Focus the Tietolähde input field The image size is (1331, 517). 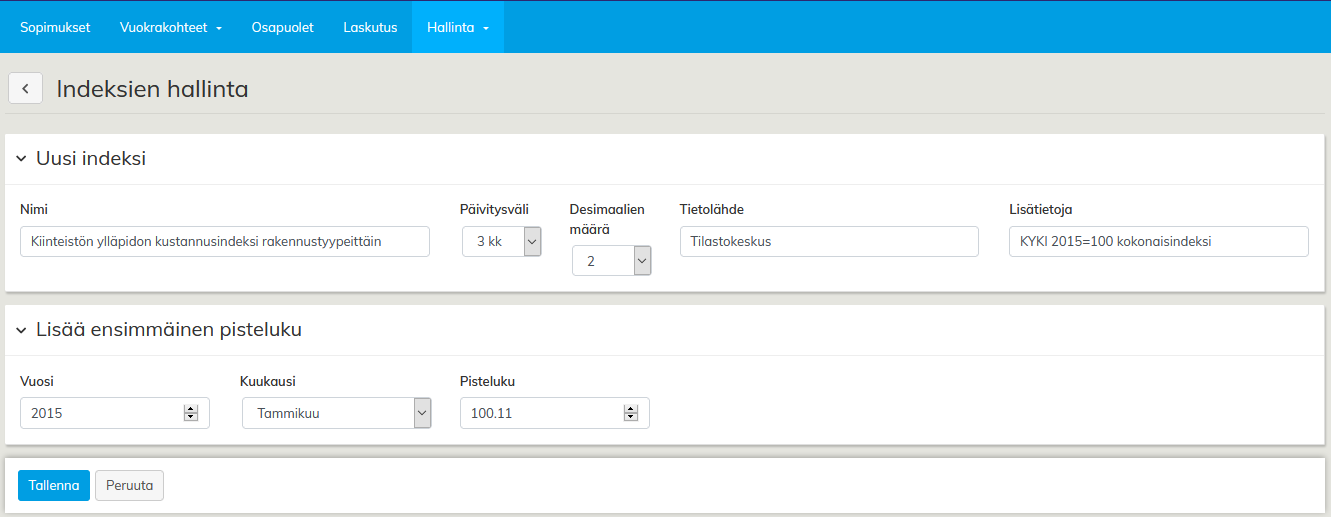pyautogui.click(x=828, y=242)
